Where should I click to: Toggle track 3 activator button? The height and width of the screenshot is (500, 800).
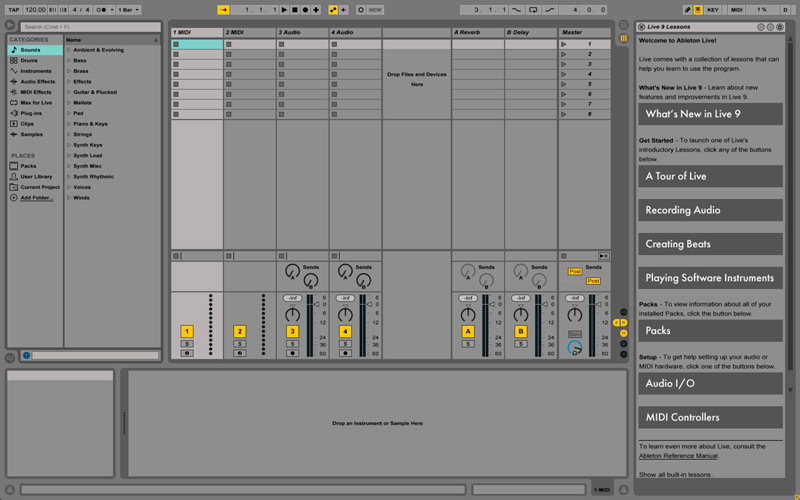coord(292,332)
